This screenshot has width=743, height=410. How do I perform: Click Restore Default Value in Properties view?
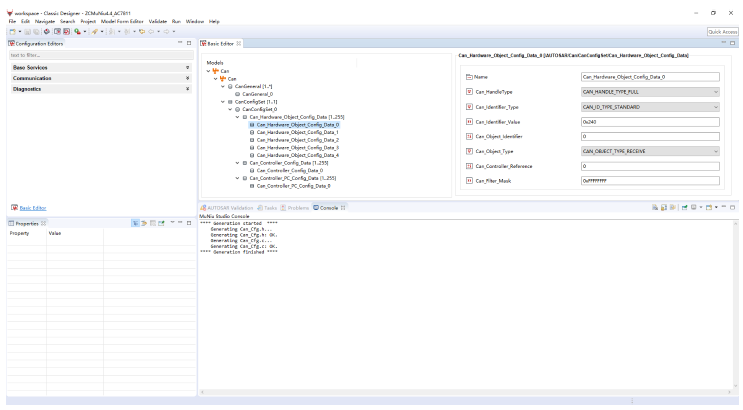pyautogui.click(x=153, y=223)
